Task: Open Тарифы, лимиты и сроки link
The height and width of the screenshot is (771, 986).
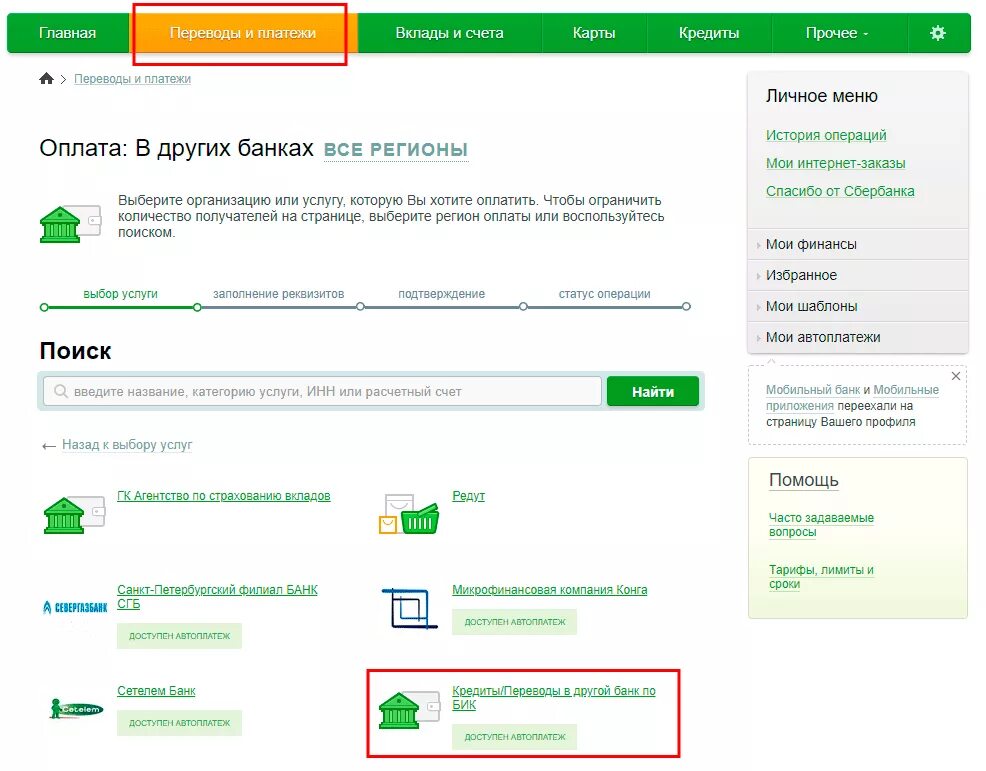Action: tap(821, 577)
